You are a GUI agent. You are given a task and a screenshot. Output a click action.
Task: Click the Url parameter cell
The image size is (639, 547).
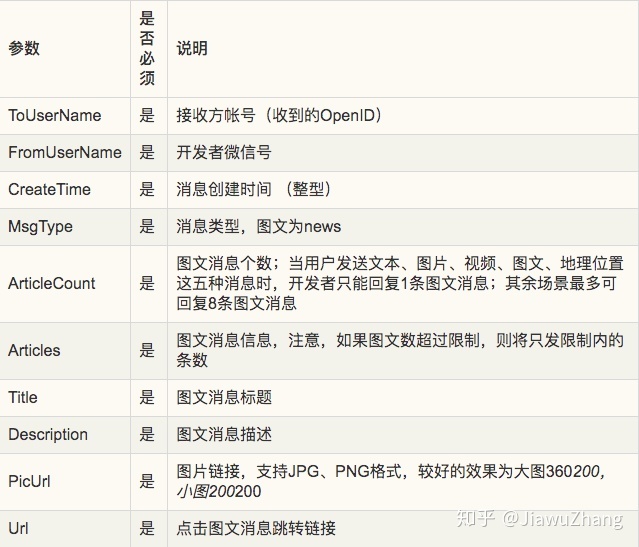18,529
